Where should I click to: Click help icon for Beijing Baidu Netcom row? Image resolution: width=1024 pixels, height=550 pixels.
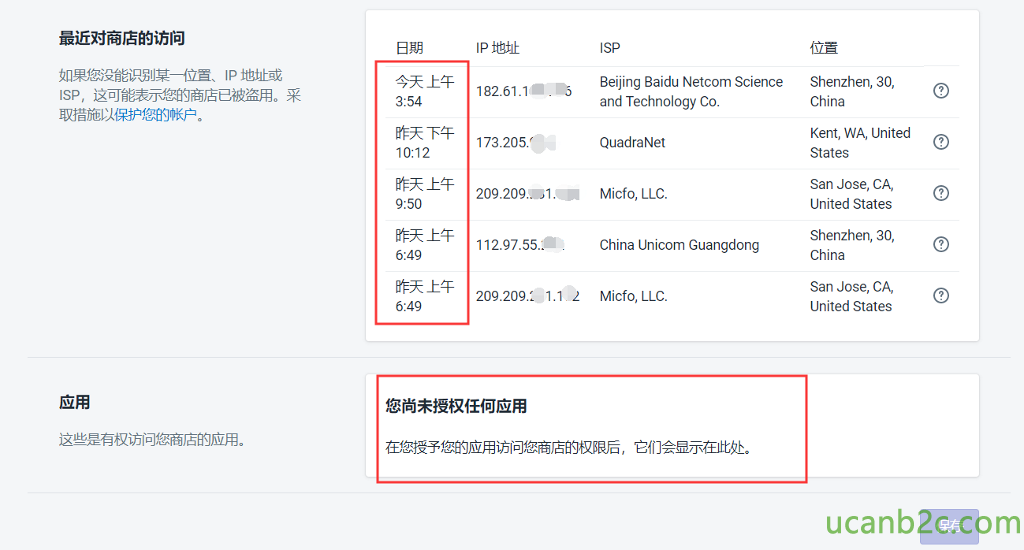(x=940, y=91)
